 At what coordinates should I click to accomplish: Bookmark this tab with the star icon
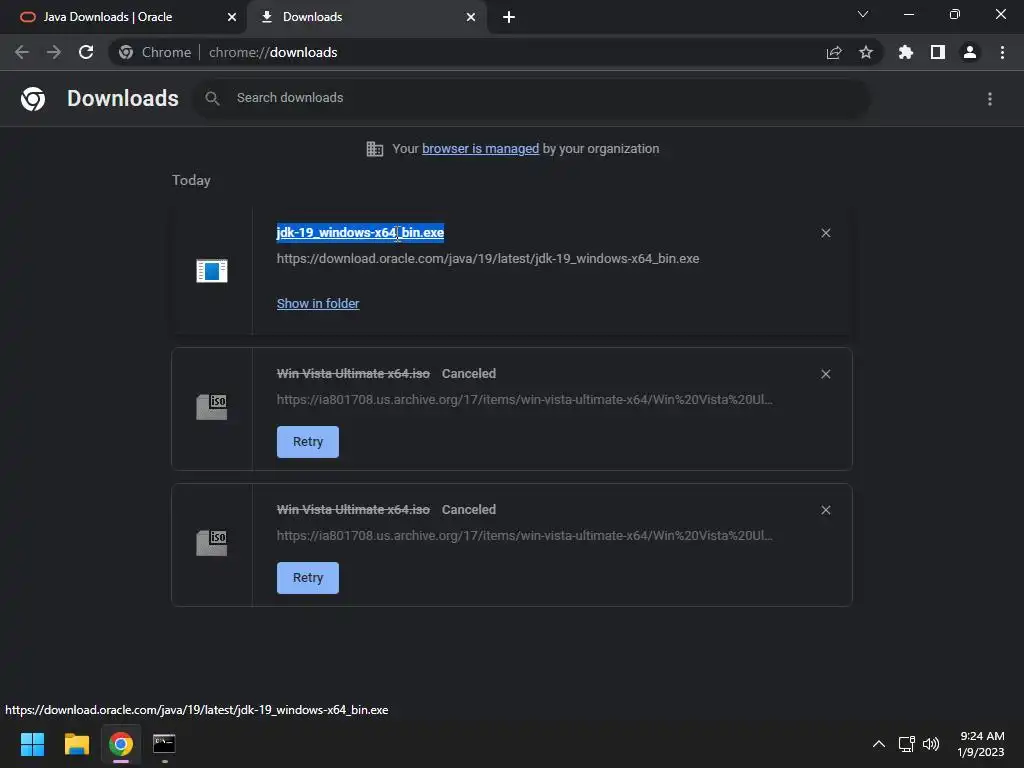click(866, 52)
